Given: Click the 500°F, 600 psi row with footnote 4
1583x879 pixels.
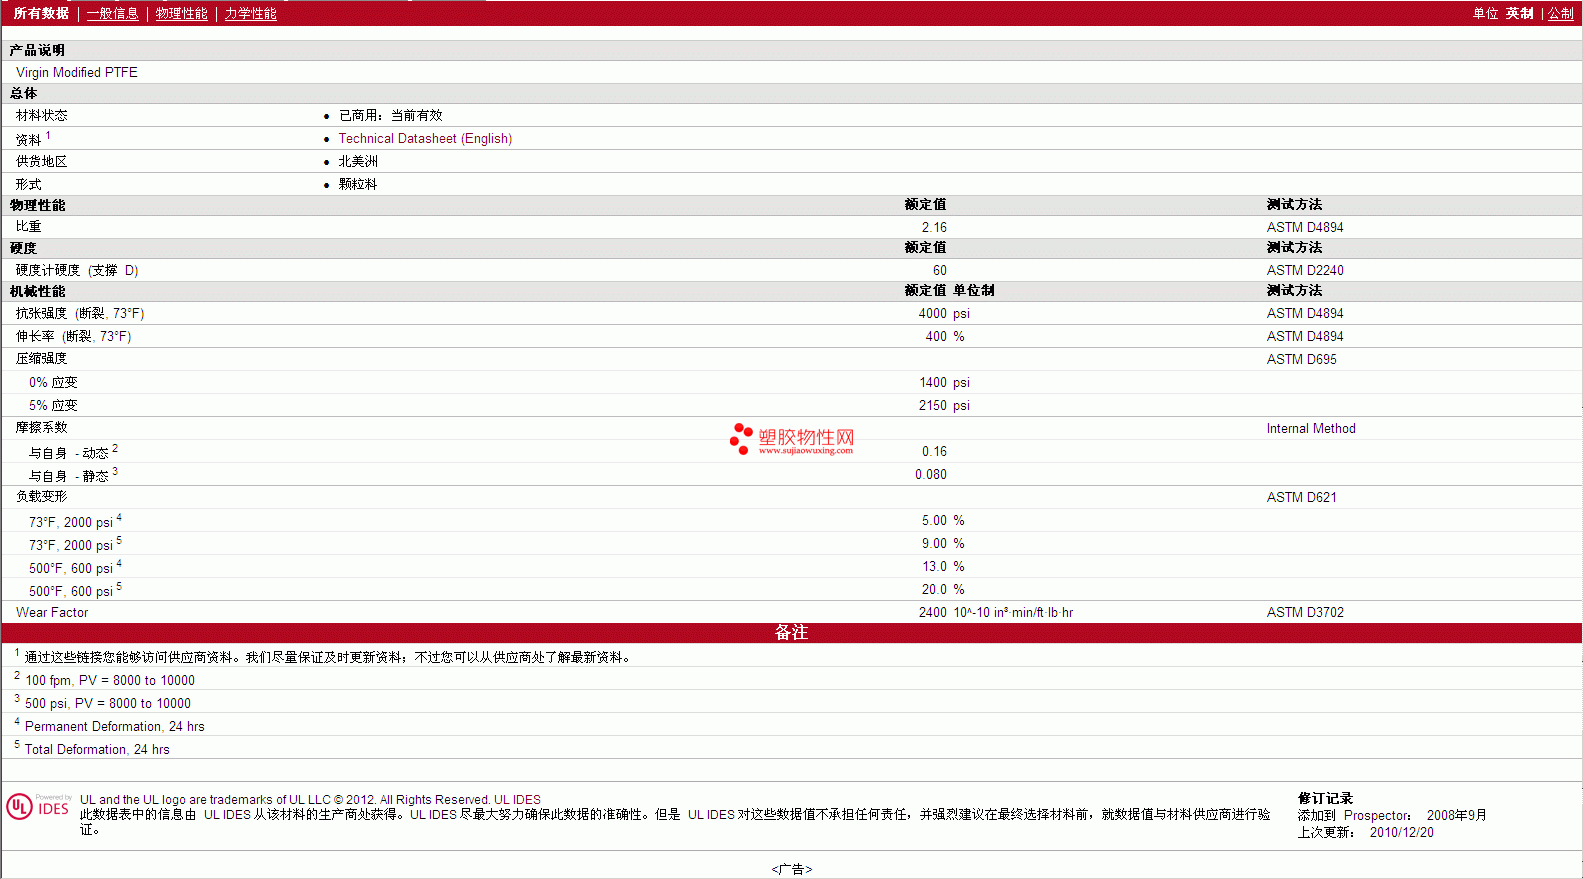Looking at the screenshot, I should tap(75, 567).
